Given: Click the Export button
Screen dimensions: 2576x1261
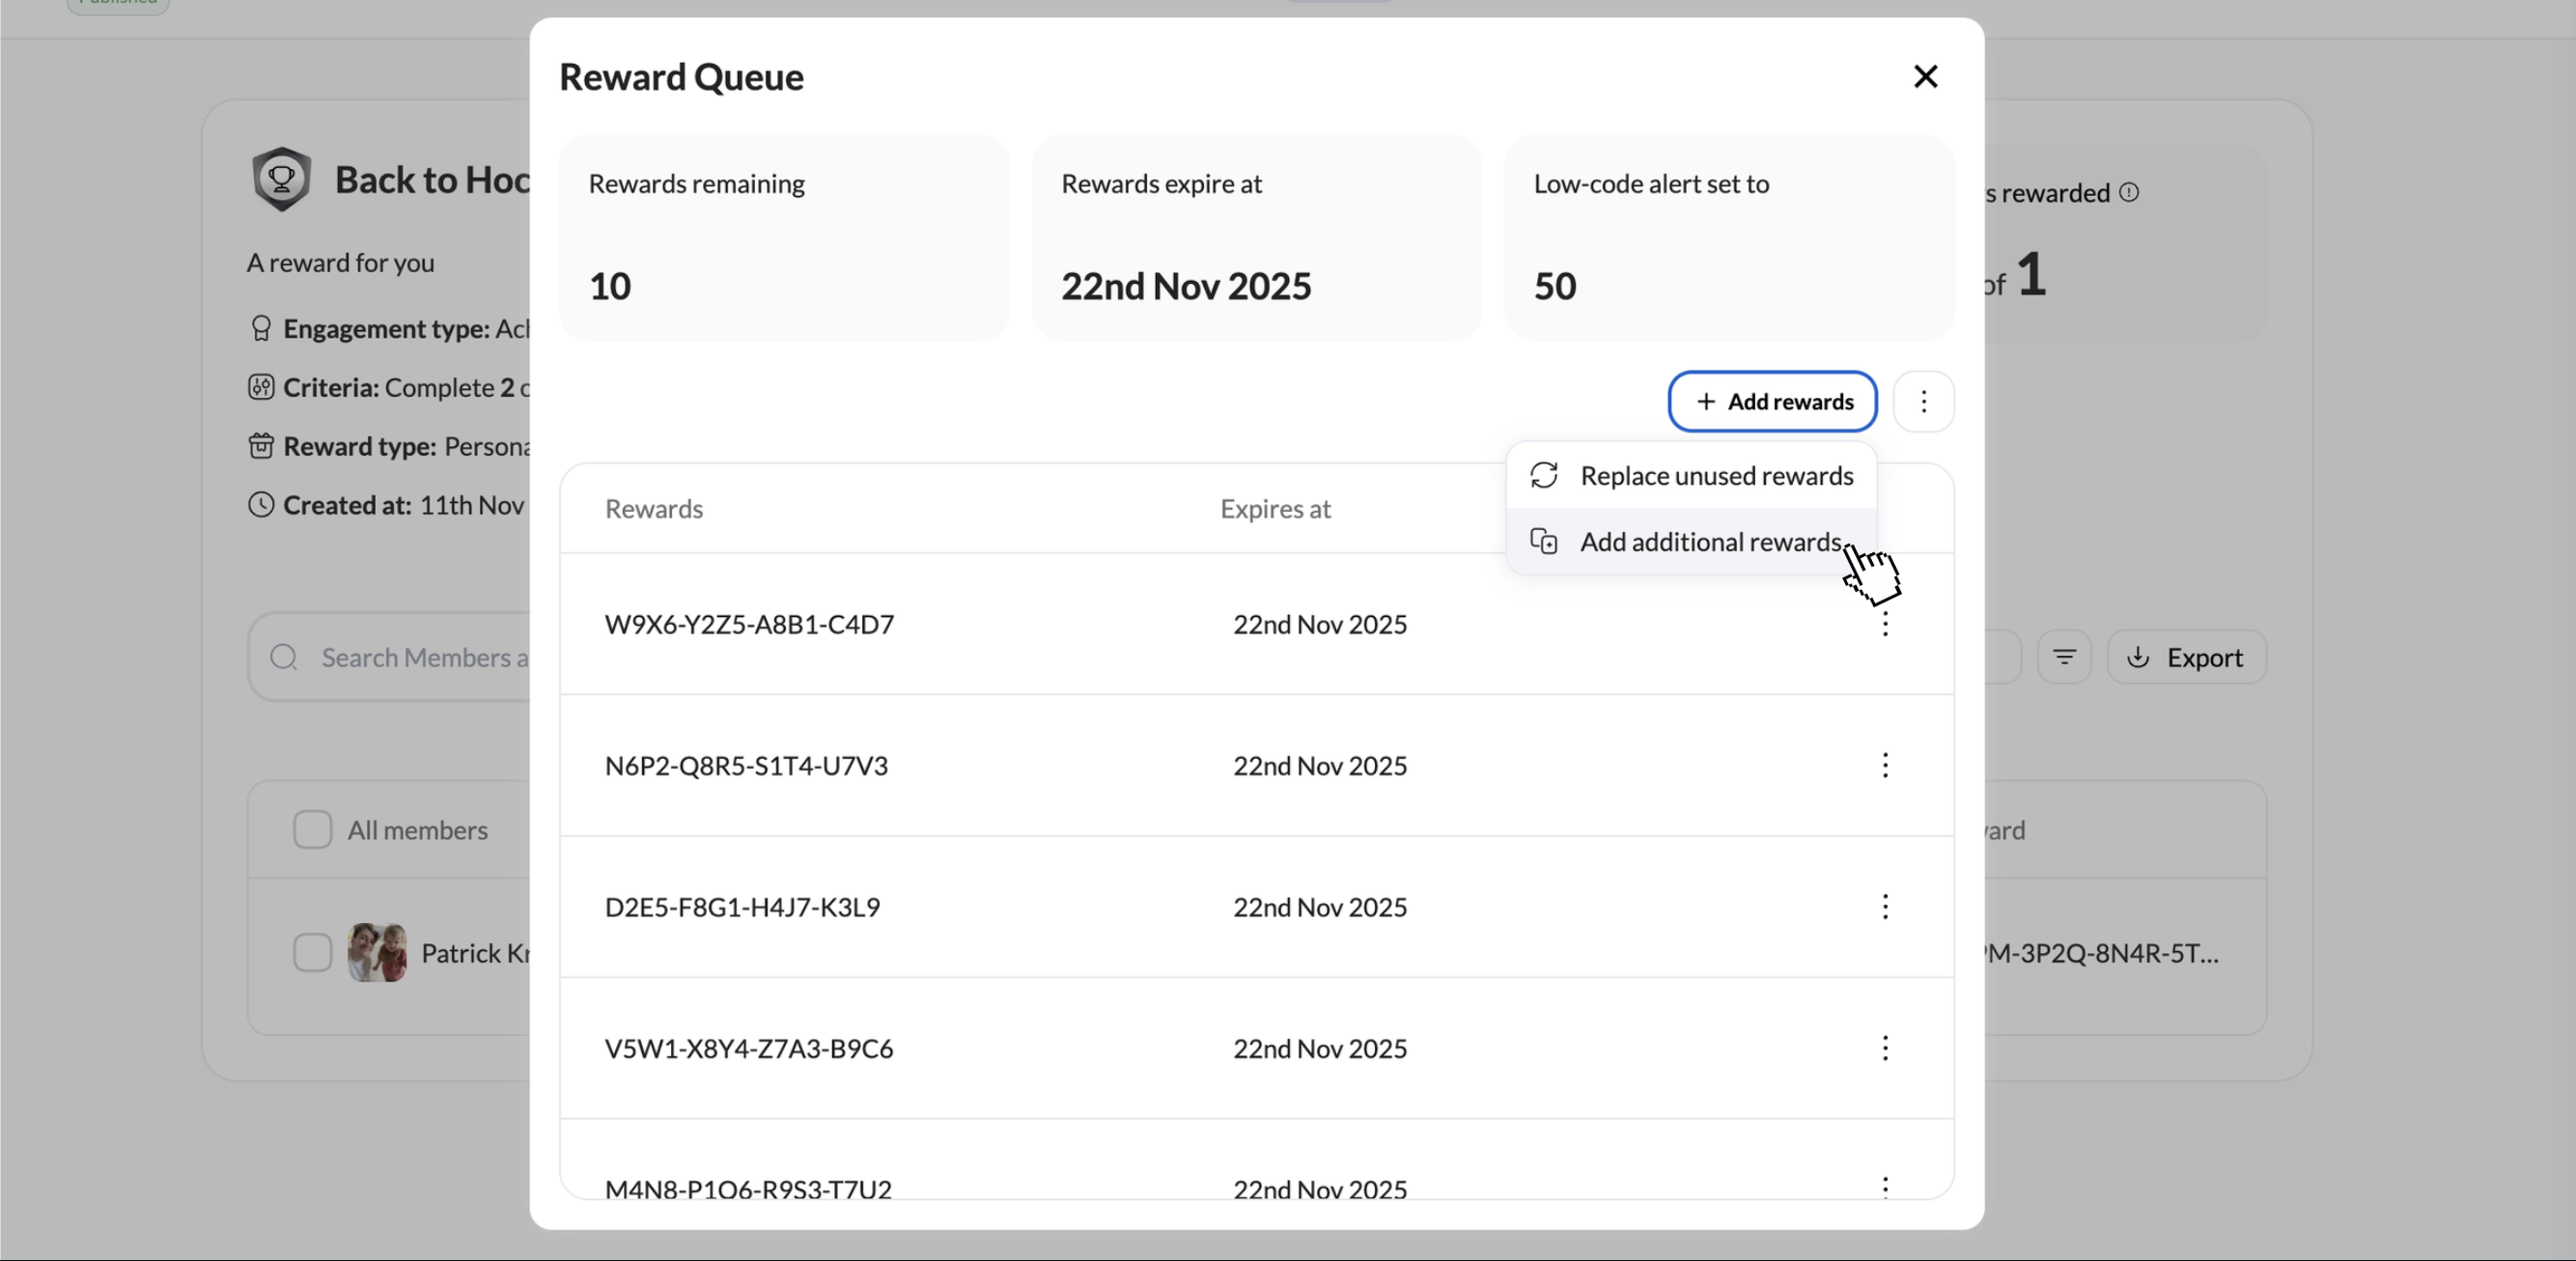Looking at the screenshot, I should (x=2186, y=658).
